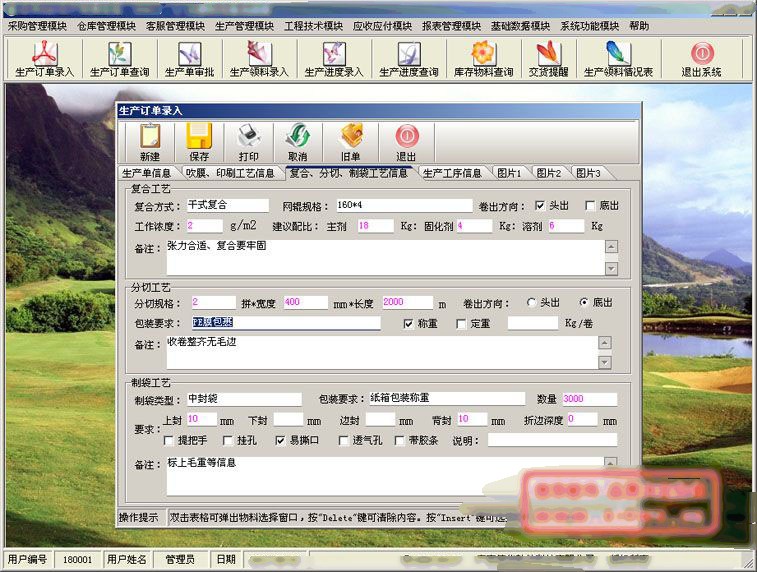This screenshot has width=757, height=572.
Task: Click 说明 input field in 制袋工艺
Action: point(552,440)
